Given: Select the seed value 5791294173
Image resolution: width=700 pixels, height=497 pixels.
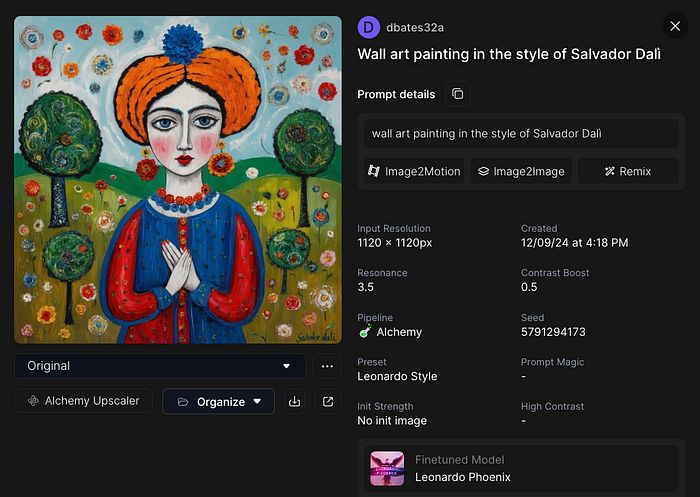Looking at the screenshot, I should [x=553, y=332].
